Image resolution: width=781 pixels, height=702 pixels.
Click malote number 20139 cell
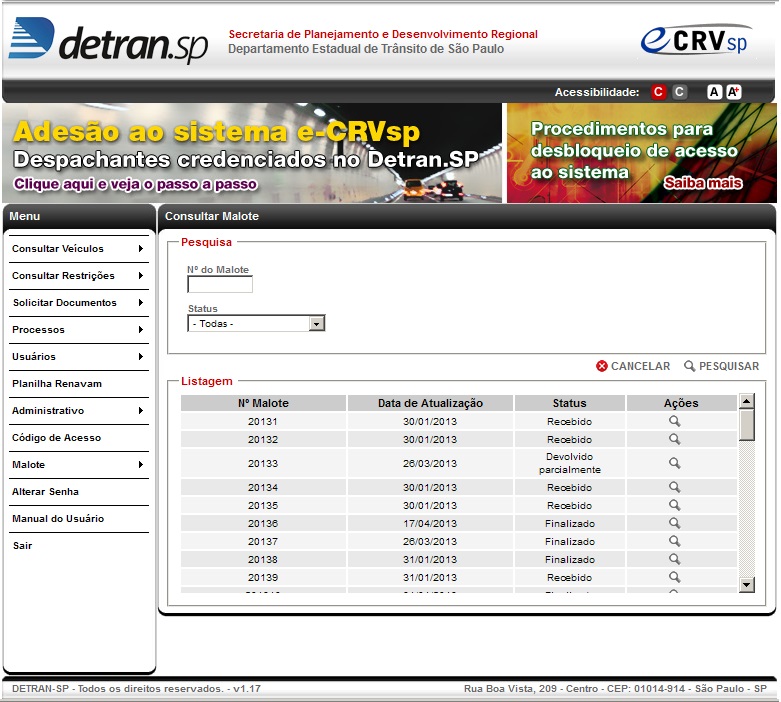(x=263, y=577)
